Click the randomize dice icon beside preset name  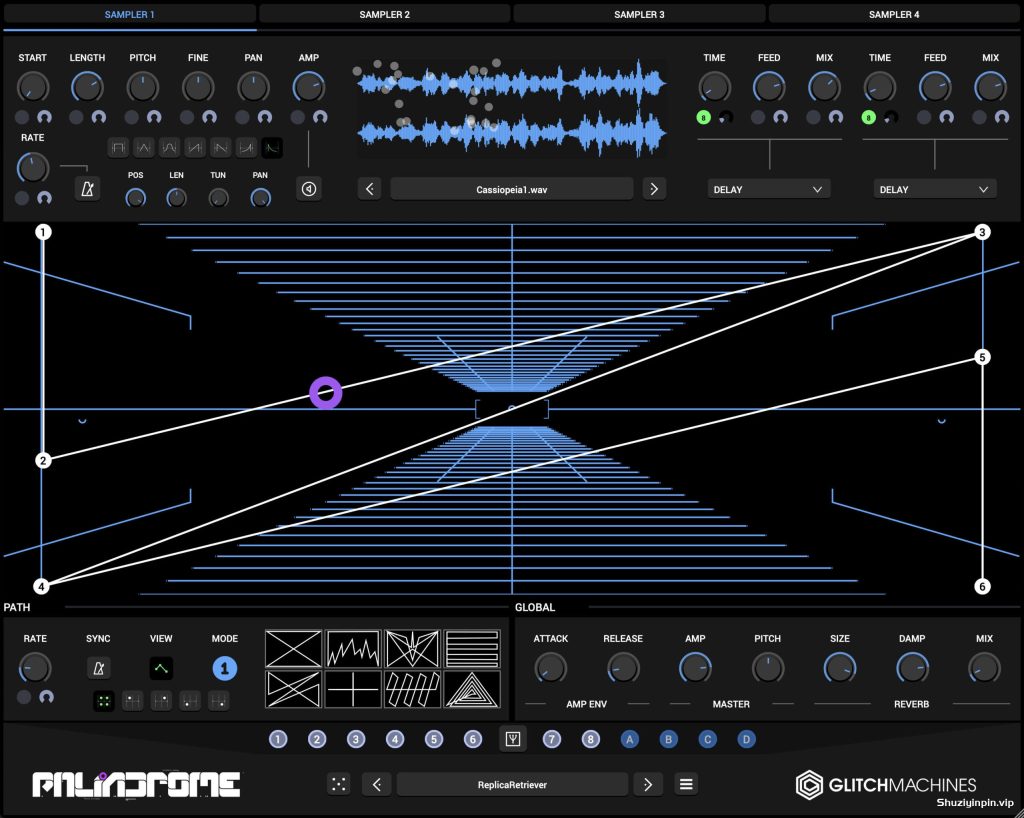click(x=339, y=784)
